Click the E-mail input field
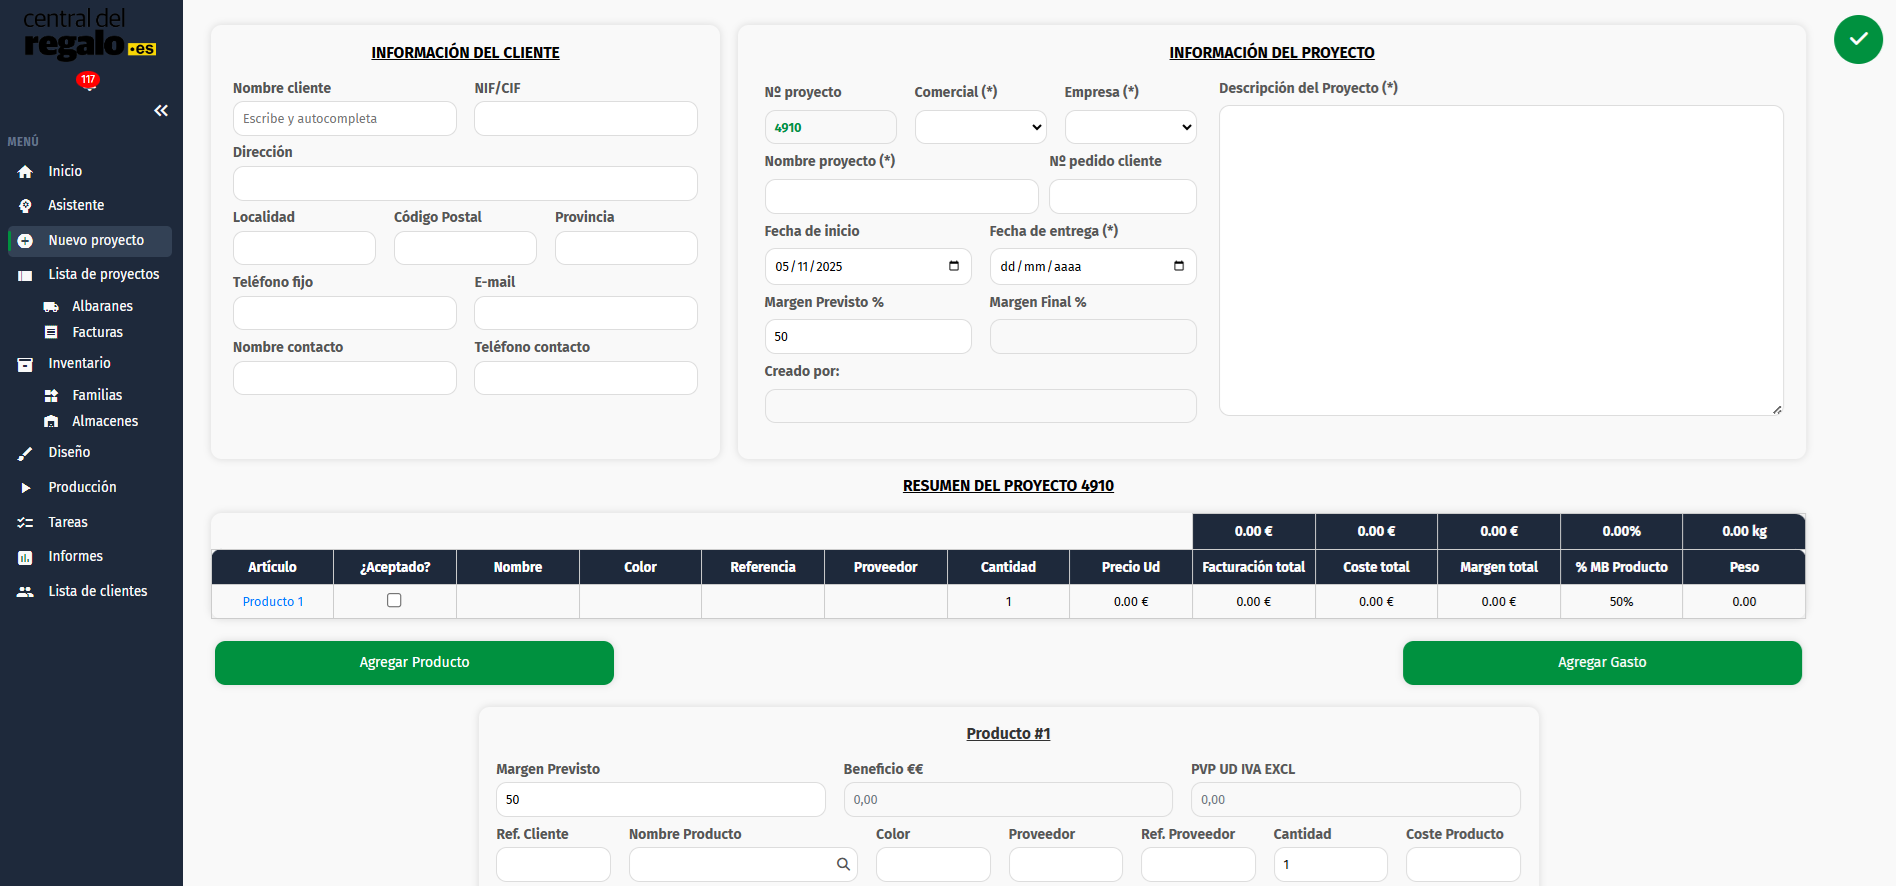The image size is (1896, 886). point(585,313)
